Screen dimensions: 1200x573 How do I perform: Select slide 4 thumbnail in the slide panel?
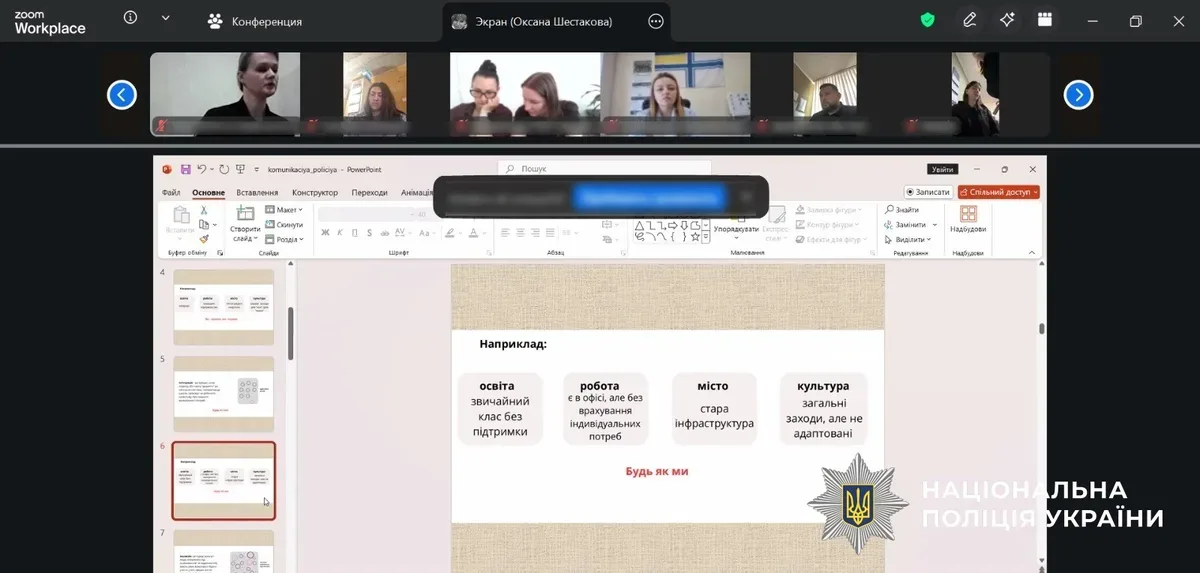point(224,307)
